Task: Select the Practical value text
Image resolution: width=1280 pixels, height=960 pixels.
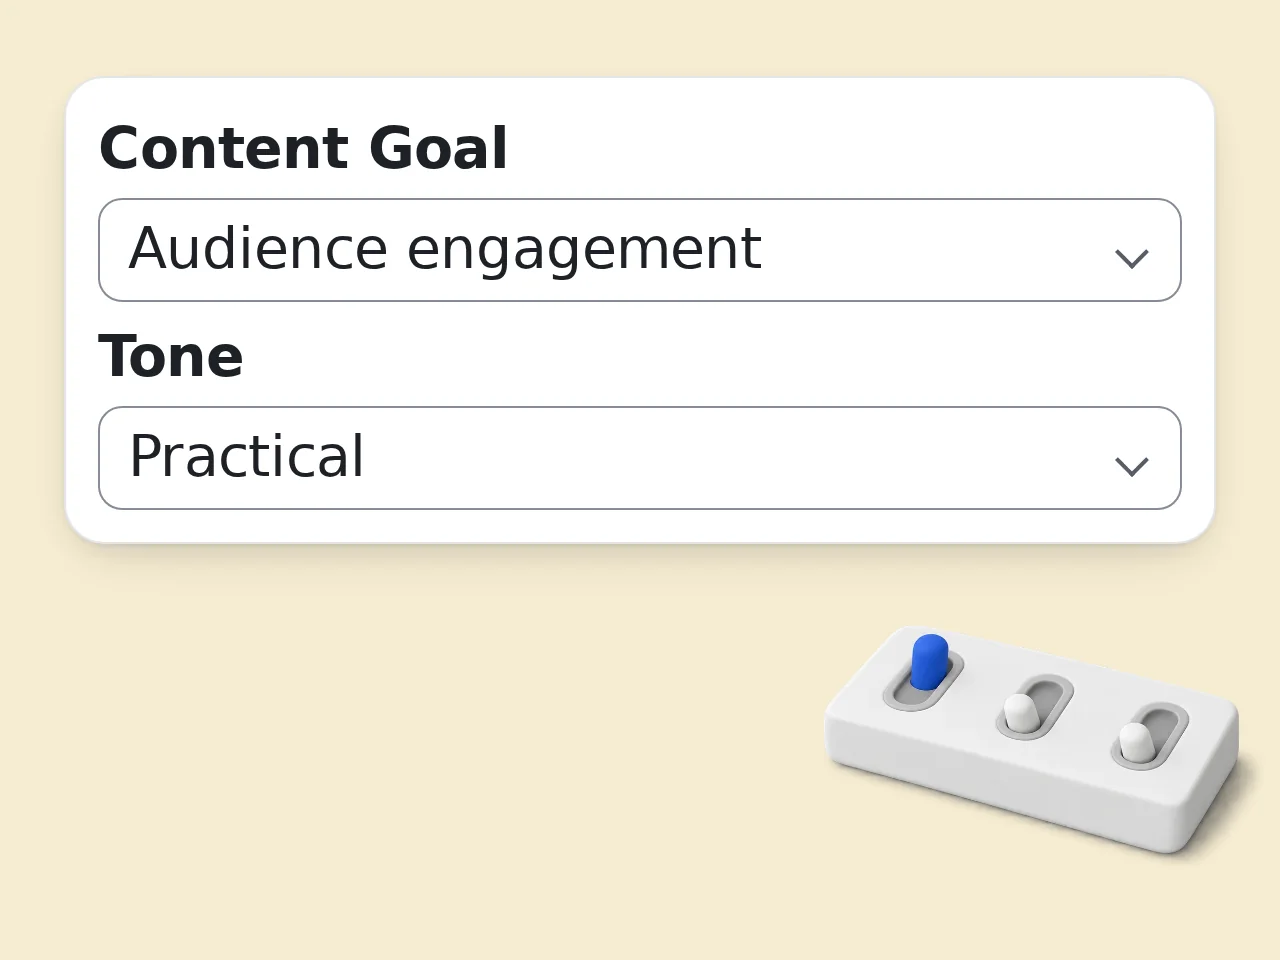Action: point(246,456)
